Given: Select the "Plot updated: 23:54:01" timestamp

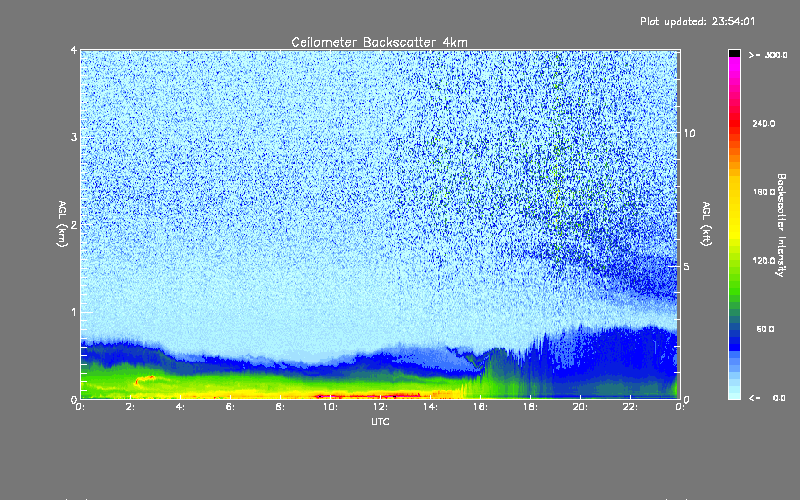Looking at the screenshot, I should 697,21.
